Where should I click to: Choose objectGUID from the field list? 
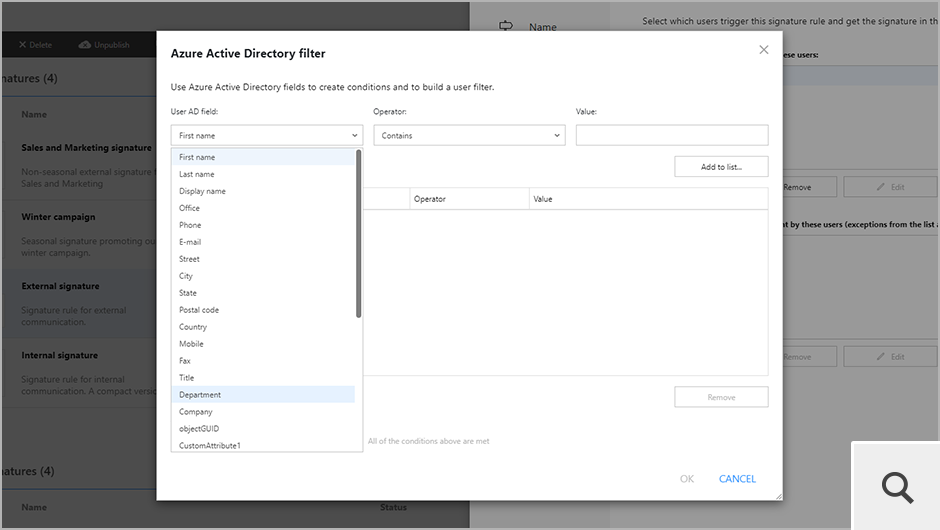(263, 429)
